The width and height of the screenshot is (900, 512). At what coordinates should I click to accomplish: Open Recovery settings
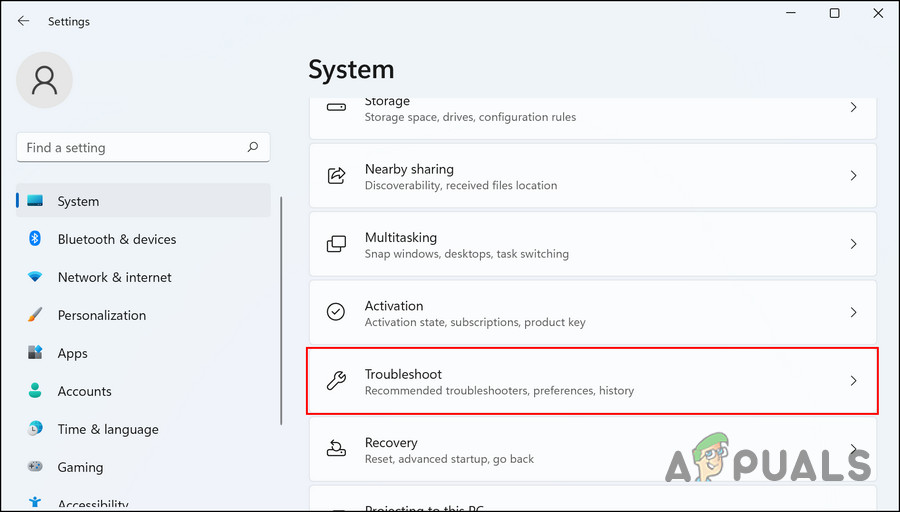coord(593,449)
